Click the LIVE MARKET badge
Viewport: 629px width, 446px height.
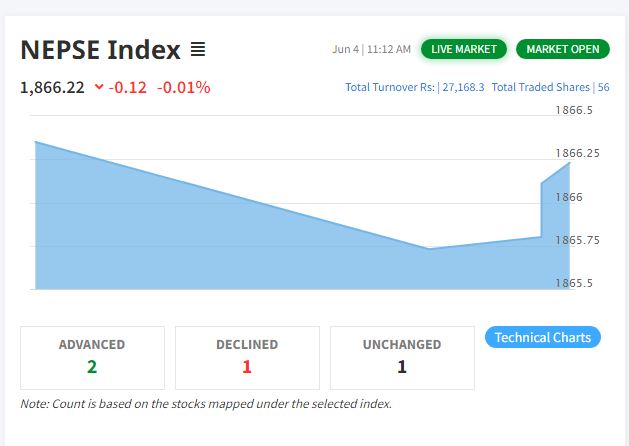pyautogui.click(x=464, y=49)
